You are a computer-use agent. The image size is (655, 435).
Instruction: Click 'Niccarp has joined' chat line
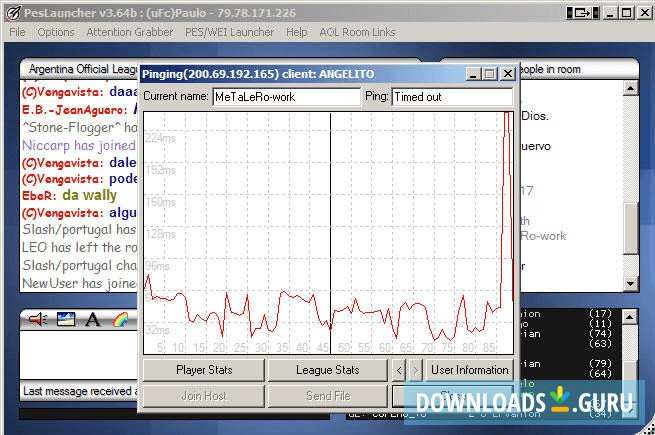[79, 145]
